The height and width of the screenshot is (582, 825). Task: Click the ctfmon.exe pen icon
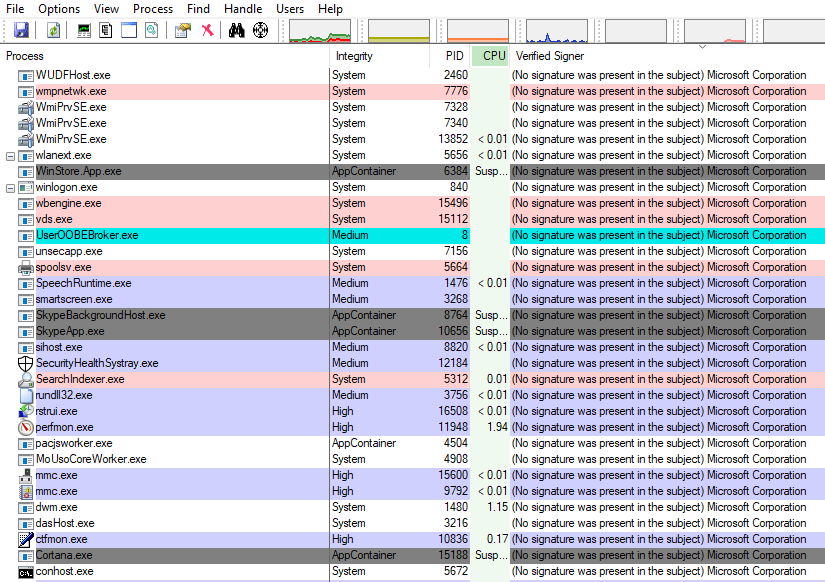(x=25, y=539)
